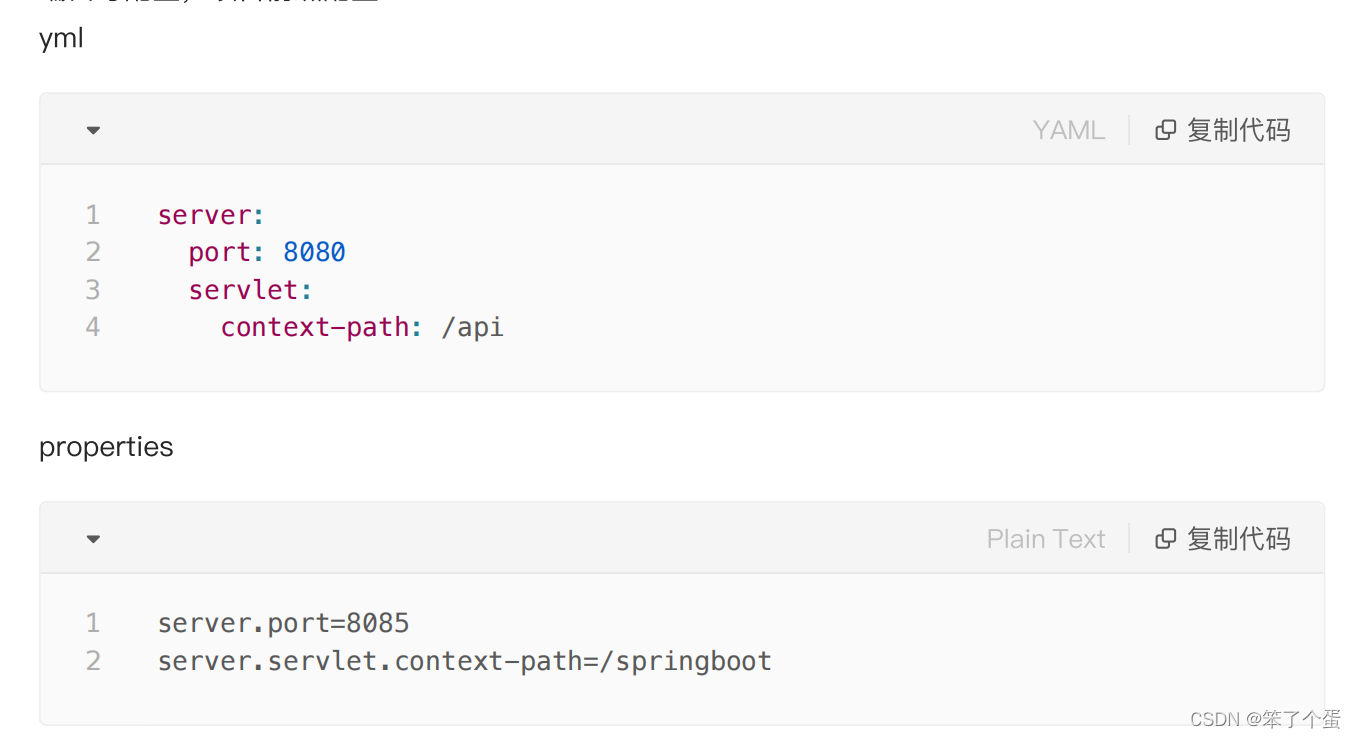Select the line containing server.port=8085
Viewport: 1356px width, 739px height.
[x=283, y=622]
